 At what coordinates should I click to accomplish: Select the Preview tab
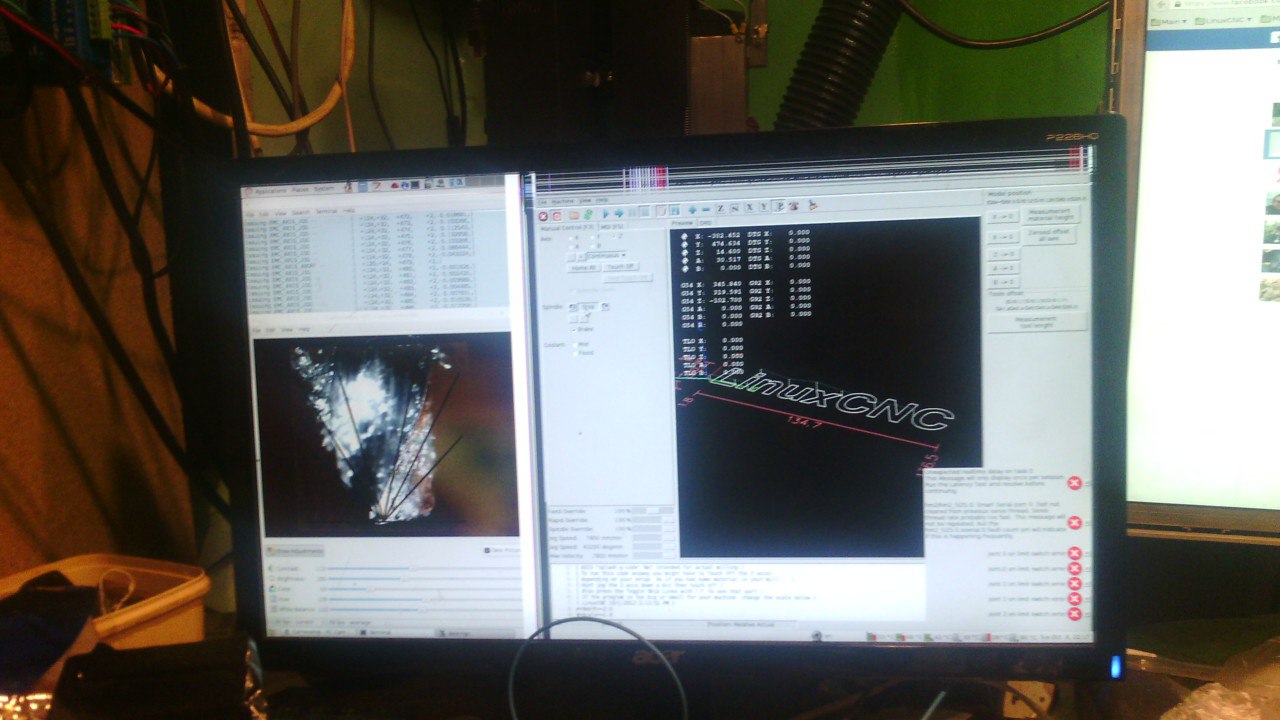point(683,221)
